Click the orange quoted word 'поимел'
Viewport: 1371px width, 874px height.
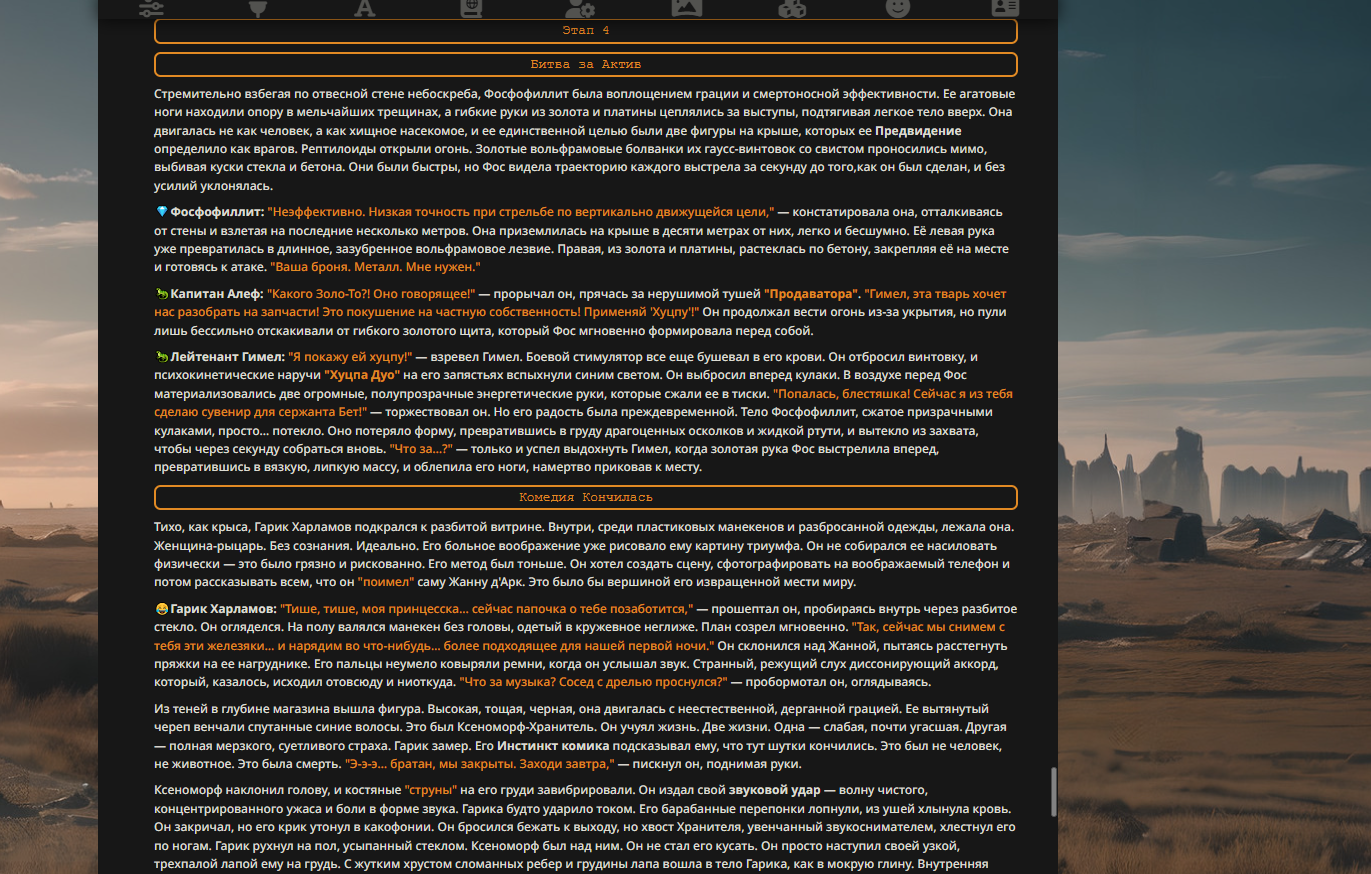[385, 582]
